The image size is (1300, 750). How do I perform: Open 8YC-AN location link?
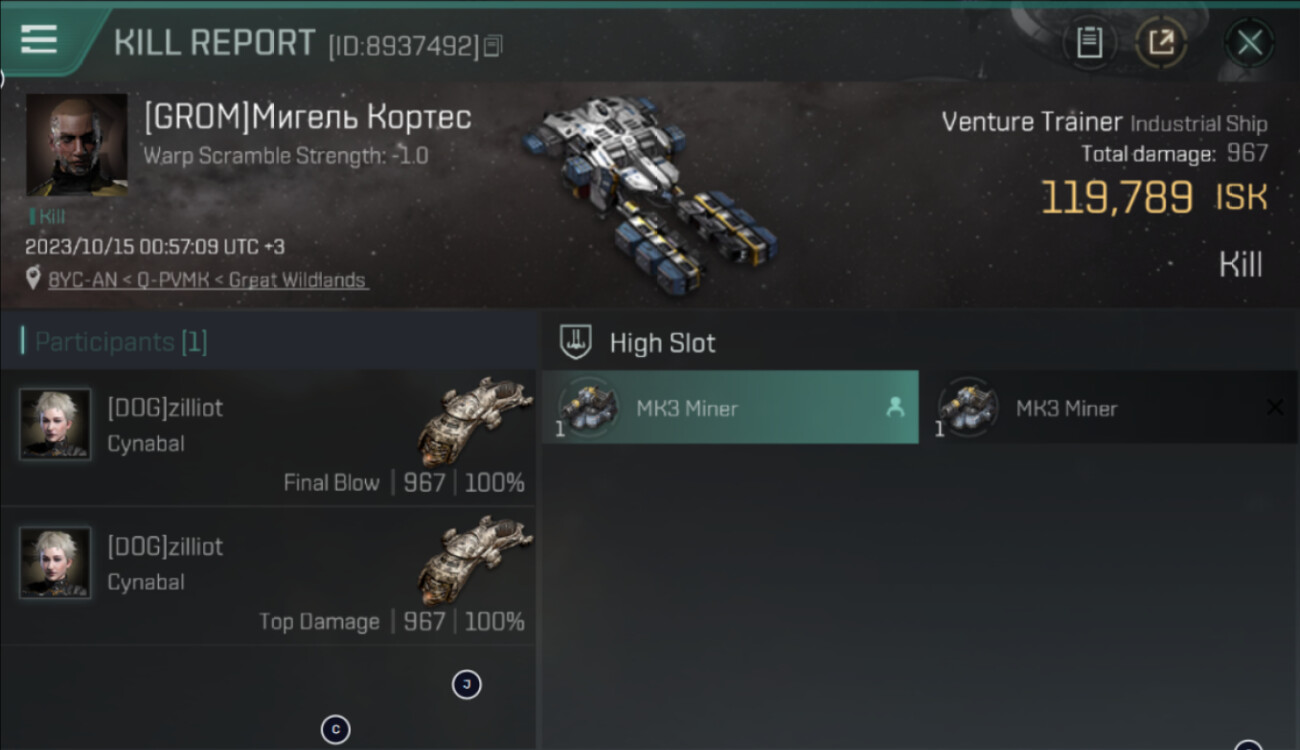[x=208, y=280]
